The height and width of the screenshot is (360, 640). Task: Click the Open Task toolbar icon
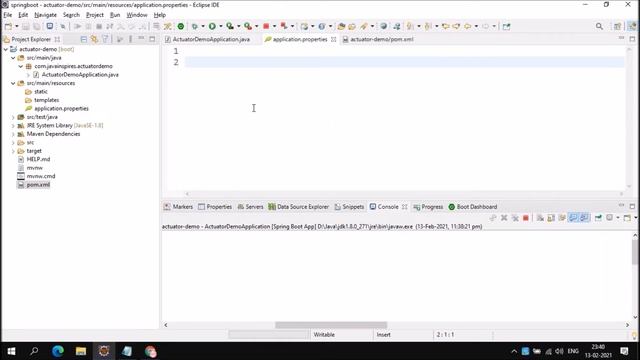pyautogui.click(x=352, y=27)
